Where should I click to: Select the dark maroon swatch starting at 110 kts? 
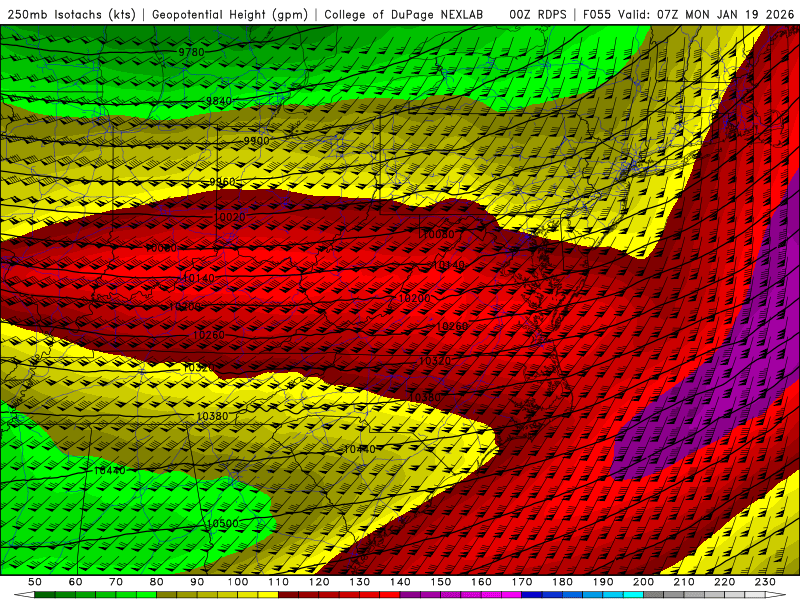(288, 595)
